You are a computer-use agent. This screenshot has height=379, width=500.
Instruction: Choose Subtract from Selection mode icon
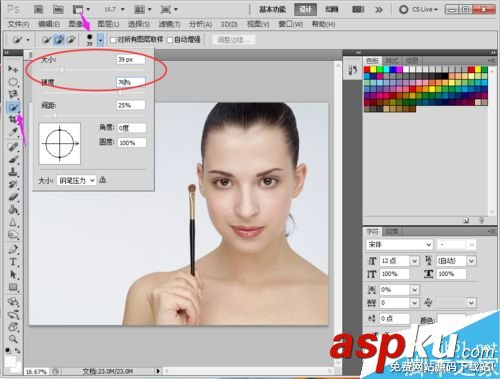click(71, 40)
